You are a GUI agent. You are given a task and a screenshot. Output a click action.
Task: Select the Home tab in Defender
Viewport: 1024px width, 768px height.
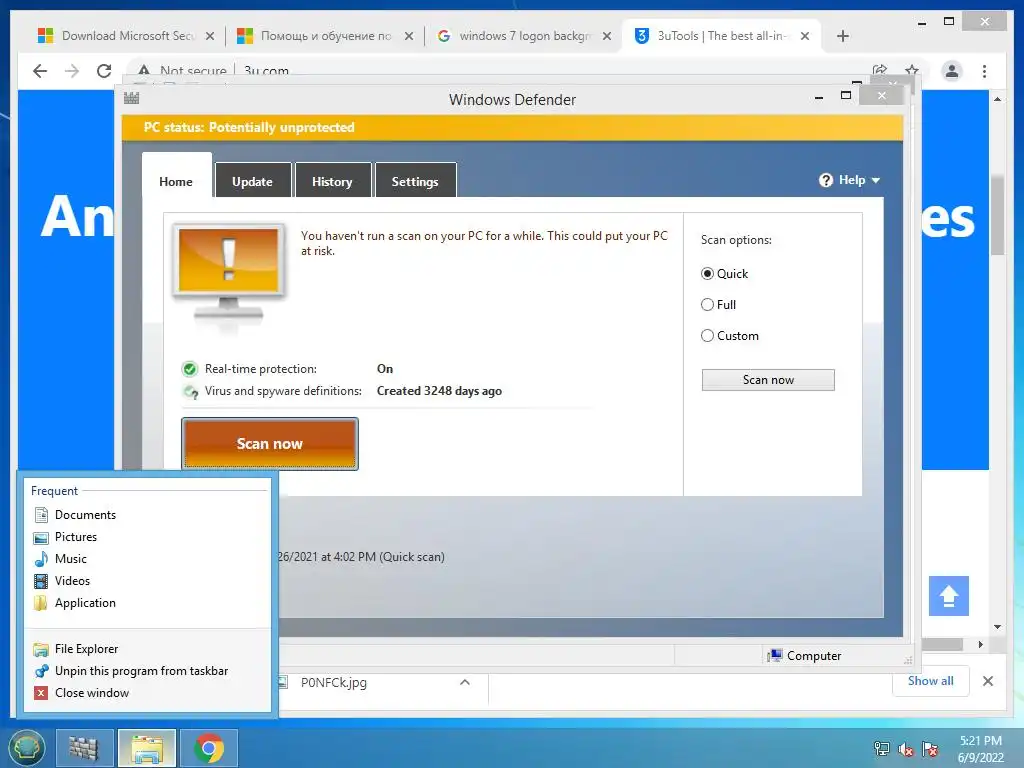[x=176, y=182]
